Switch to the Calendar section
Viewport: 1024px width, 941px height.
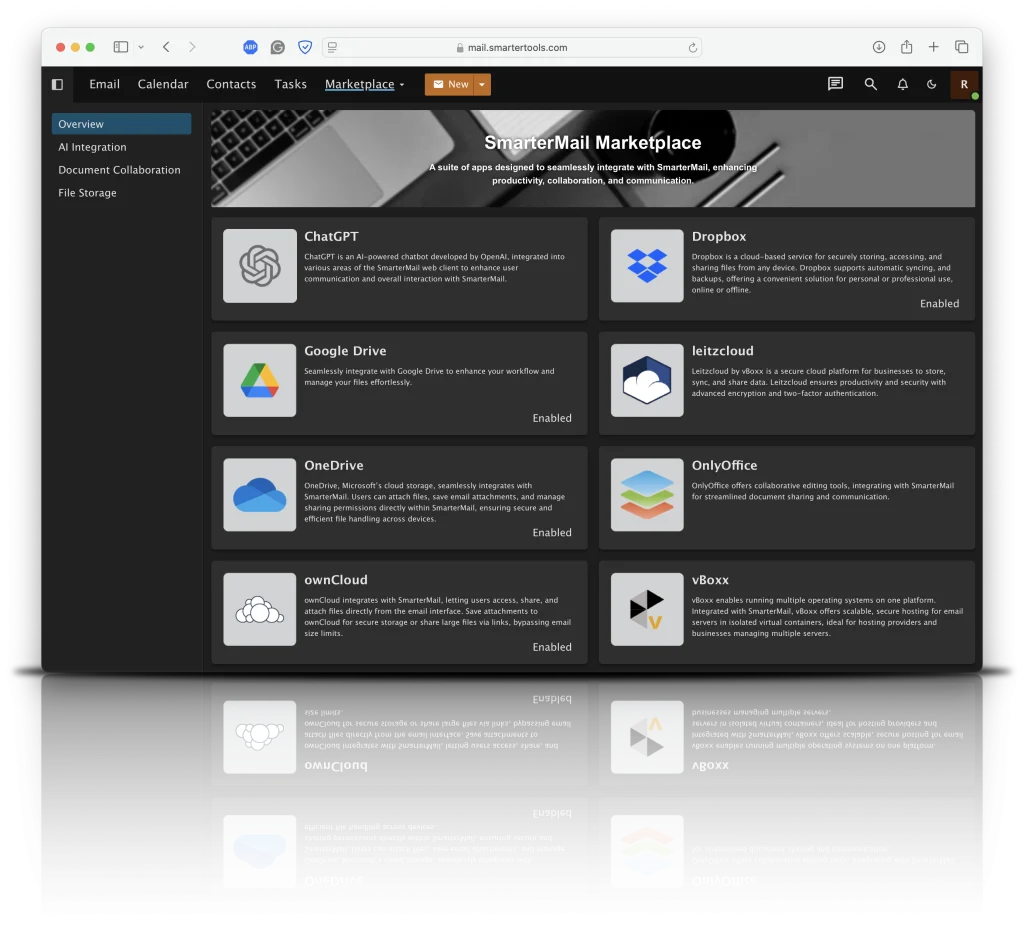pyautogui.click(x=163, y=84)
